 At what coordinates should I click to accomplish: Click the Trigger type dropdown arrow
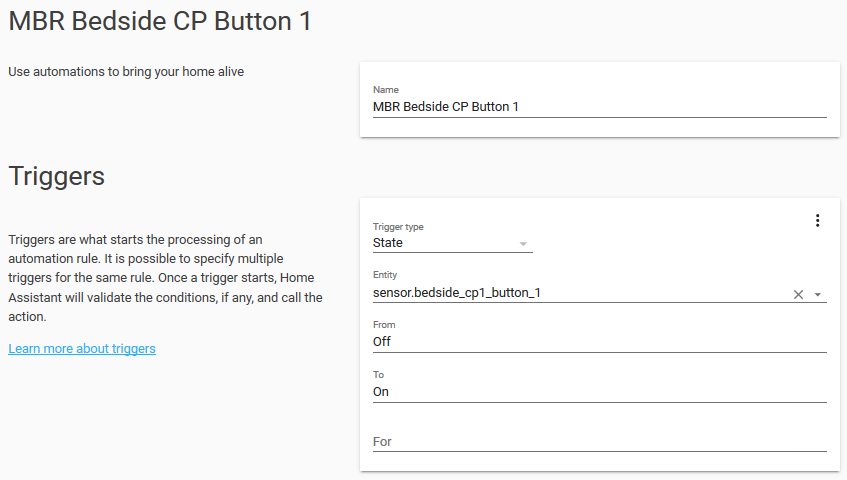coord(522,243)
